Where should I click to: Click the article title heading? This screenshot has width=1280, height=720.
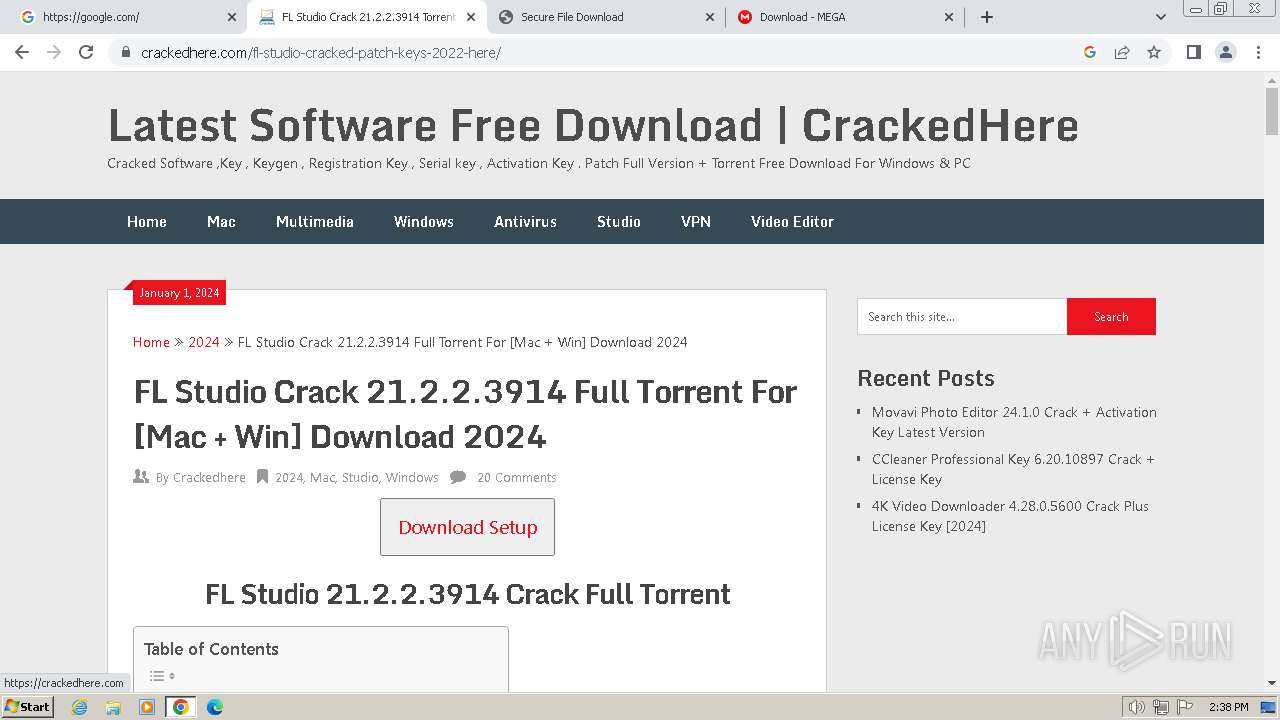tap(465, 414)
